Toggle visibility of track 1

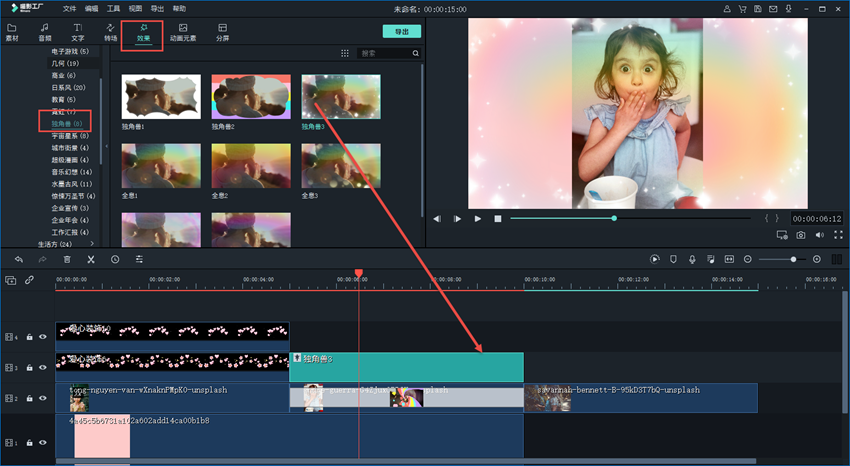point(43,442)
